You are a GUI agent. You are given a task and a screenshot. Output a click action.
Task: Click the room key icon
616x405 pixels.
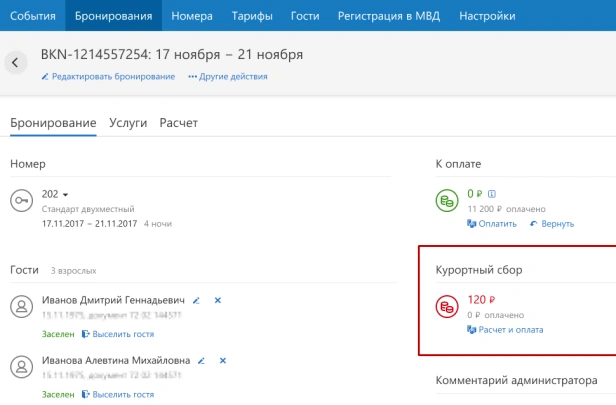click(x=22, y=201)
